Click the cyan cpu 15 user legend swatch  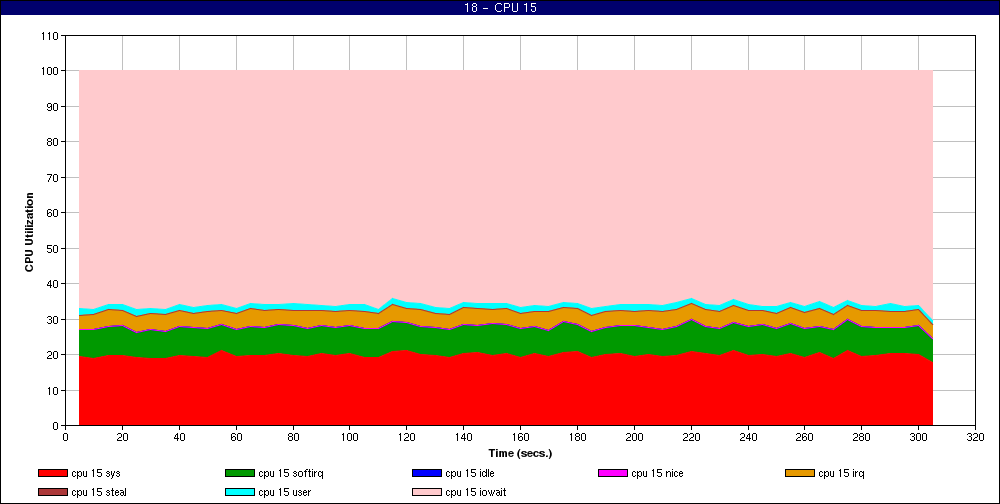tap(240, 492)
